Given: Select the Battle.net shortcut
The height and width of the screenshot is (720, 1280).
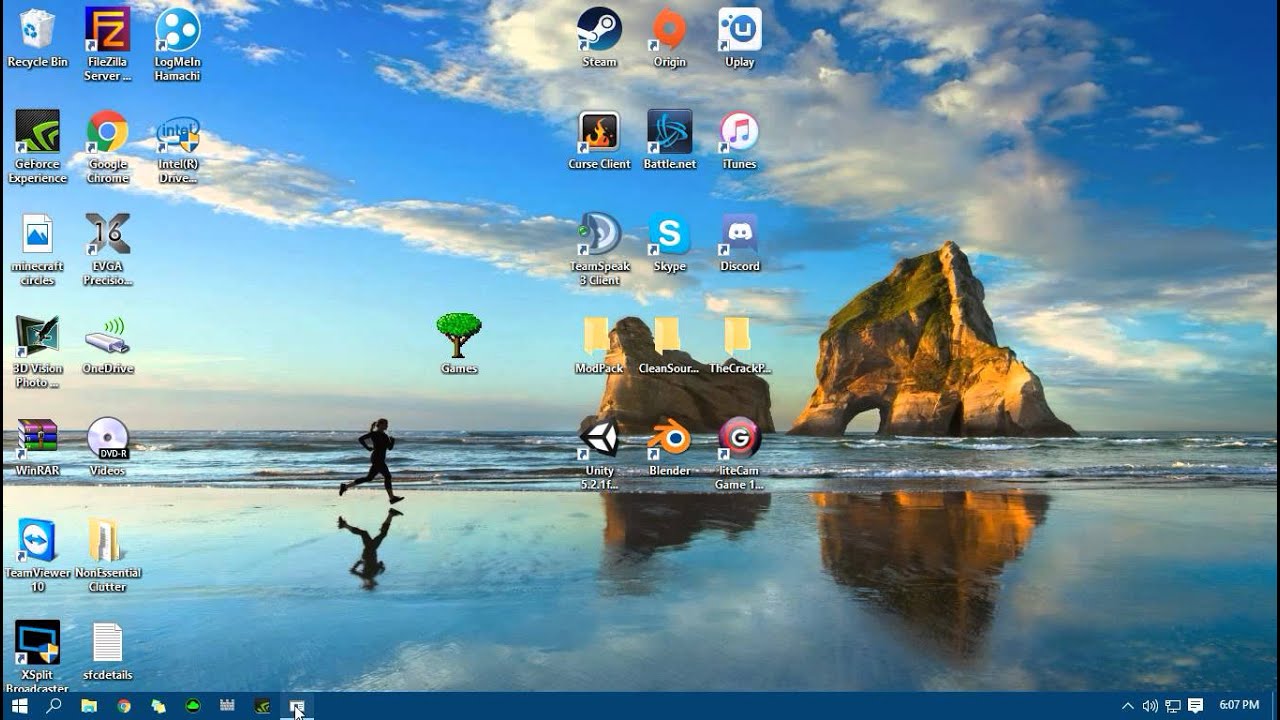Looking at the screenshot, I should point(670,140).
